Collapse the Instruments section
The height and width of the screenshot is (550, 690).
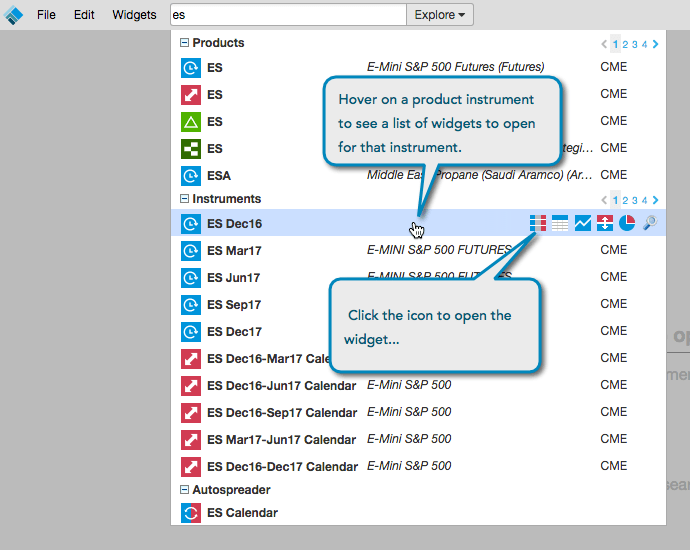coord(184,199)
